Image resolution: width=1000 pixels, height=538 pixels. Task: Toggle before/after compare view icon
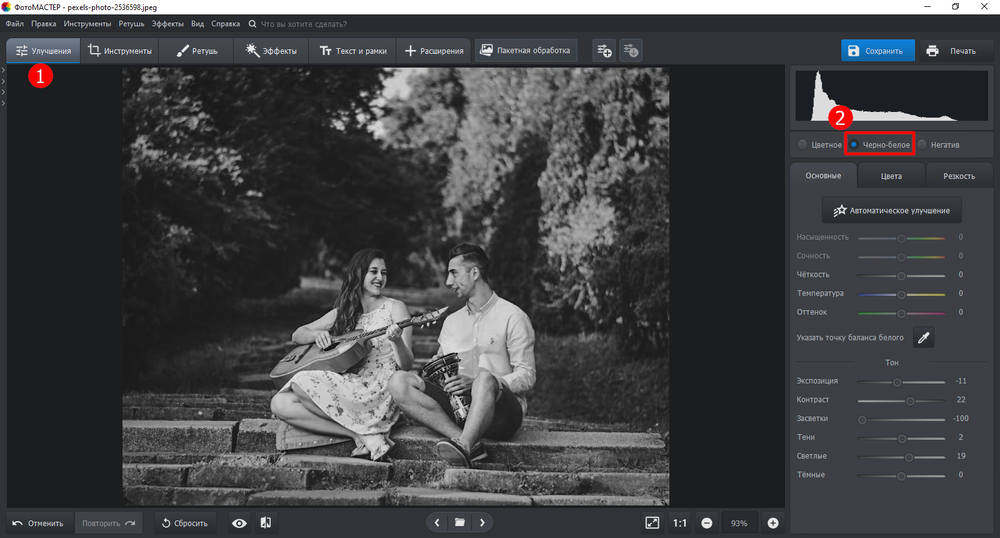click(266, 523)
